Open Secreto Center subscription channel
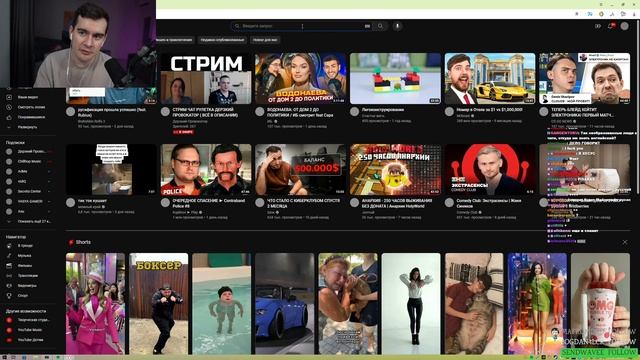640x360 pixels. pyautogui.click(x=29, y=191)
